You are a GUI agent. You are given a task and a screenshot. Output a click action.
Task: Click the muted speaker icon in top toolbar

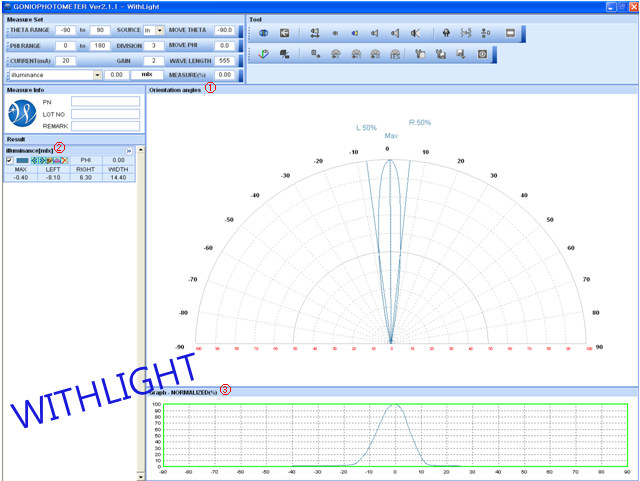(x=415, y=32)
